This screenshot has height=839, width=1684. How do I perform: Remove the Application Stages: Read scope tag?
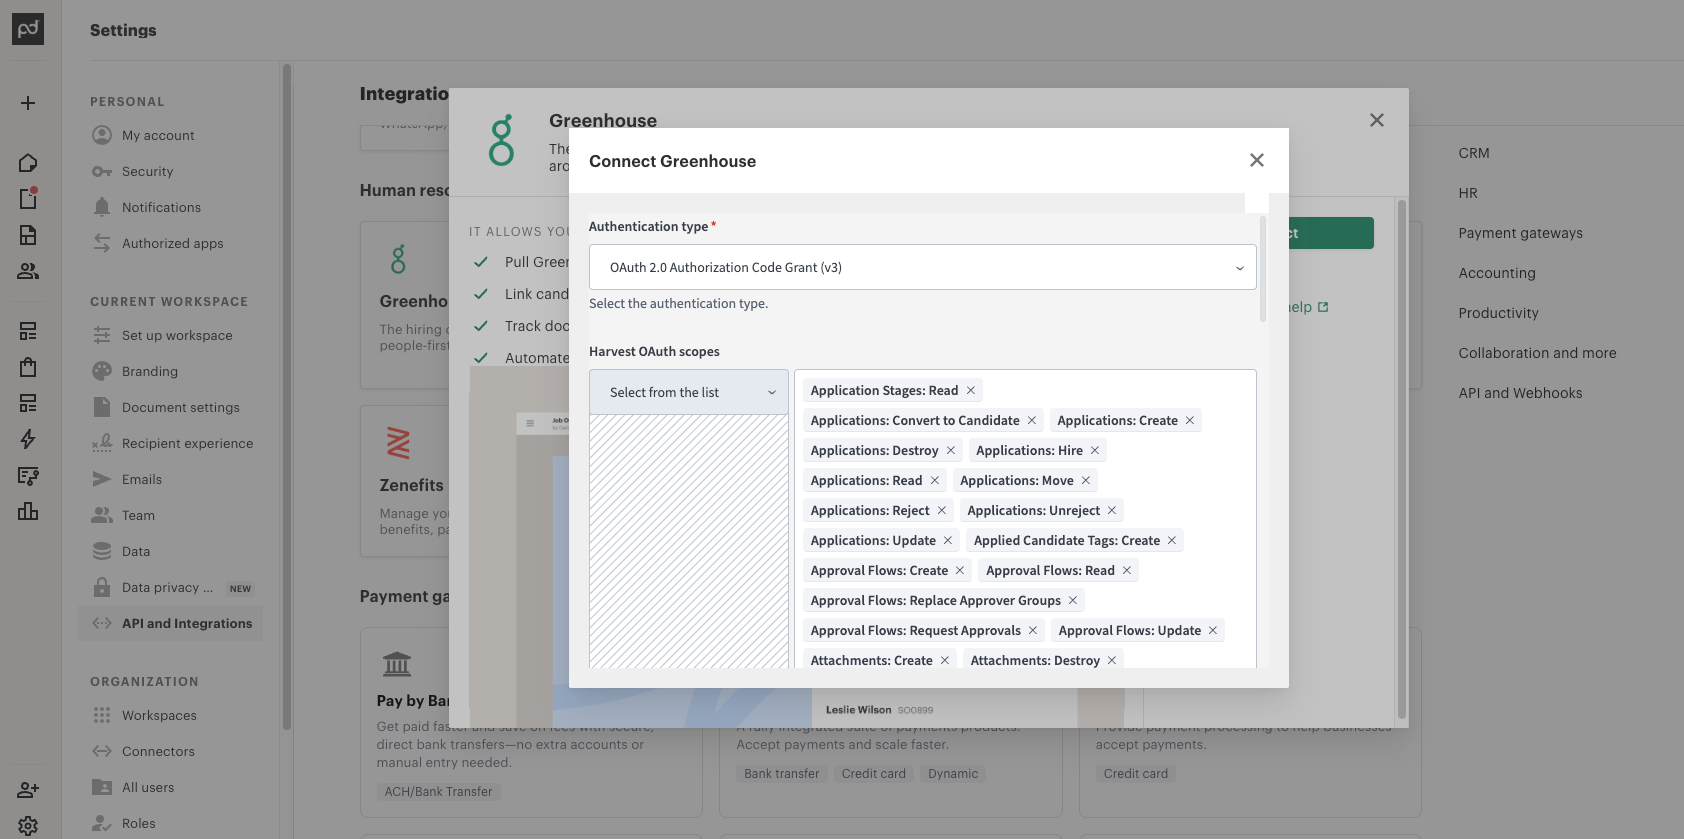pyautogui.click(x=970, y=391)
